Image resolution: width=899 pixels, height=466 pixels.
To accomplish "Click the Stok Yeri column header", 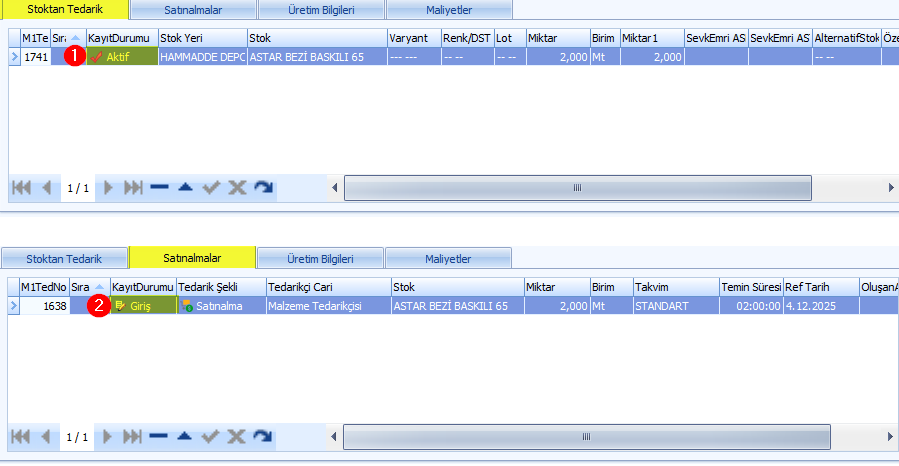I will pyautogui.click(x=201, y=38).
